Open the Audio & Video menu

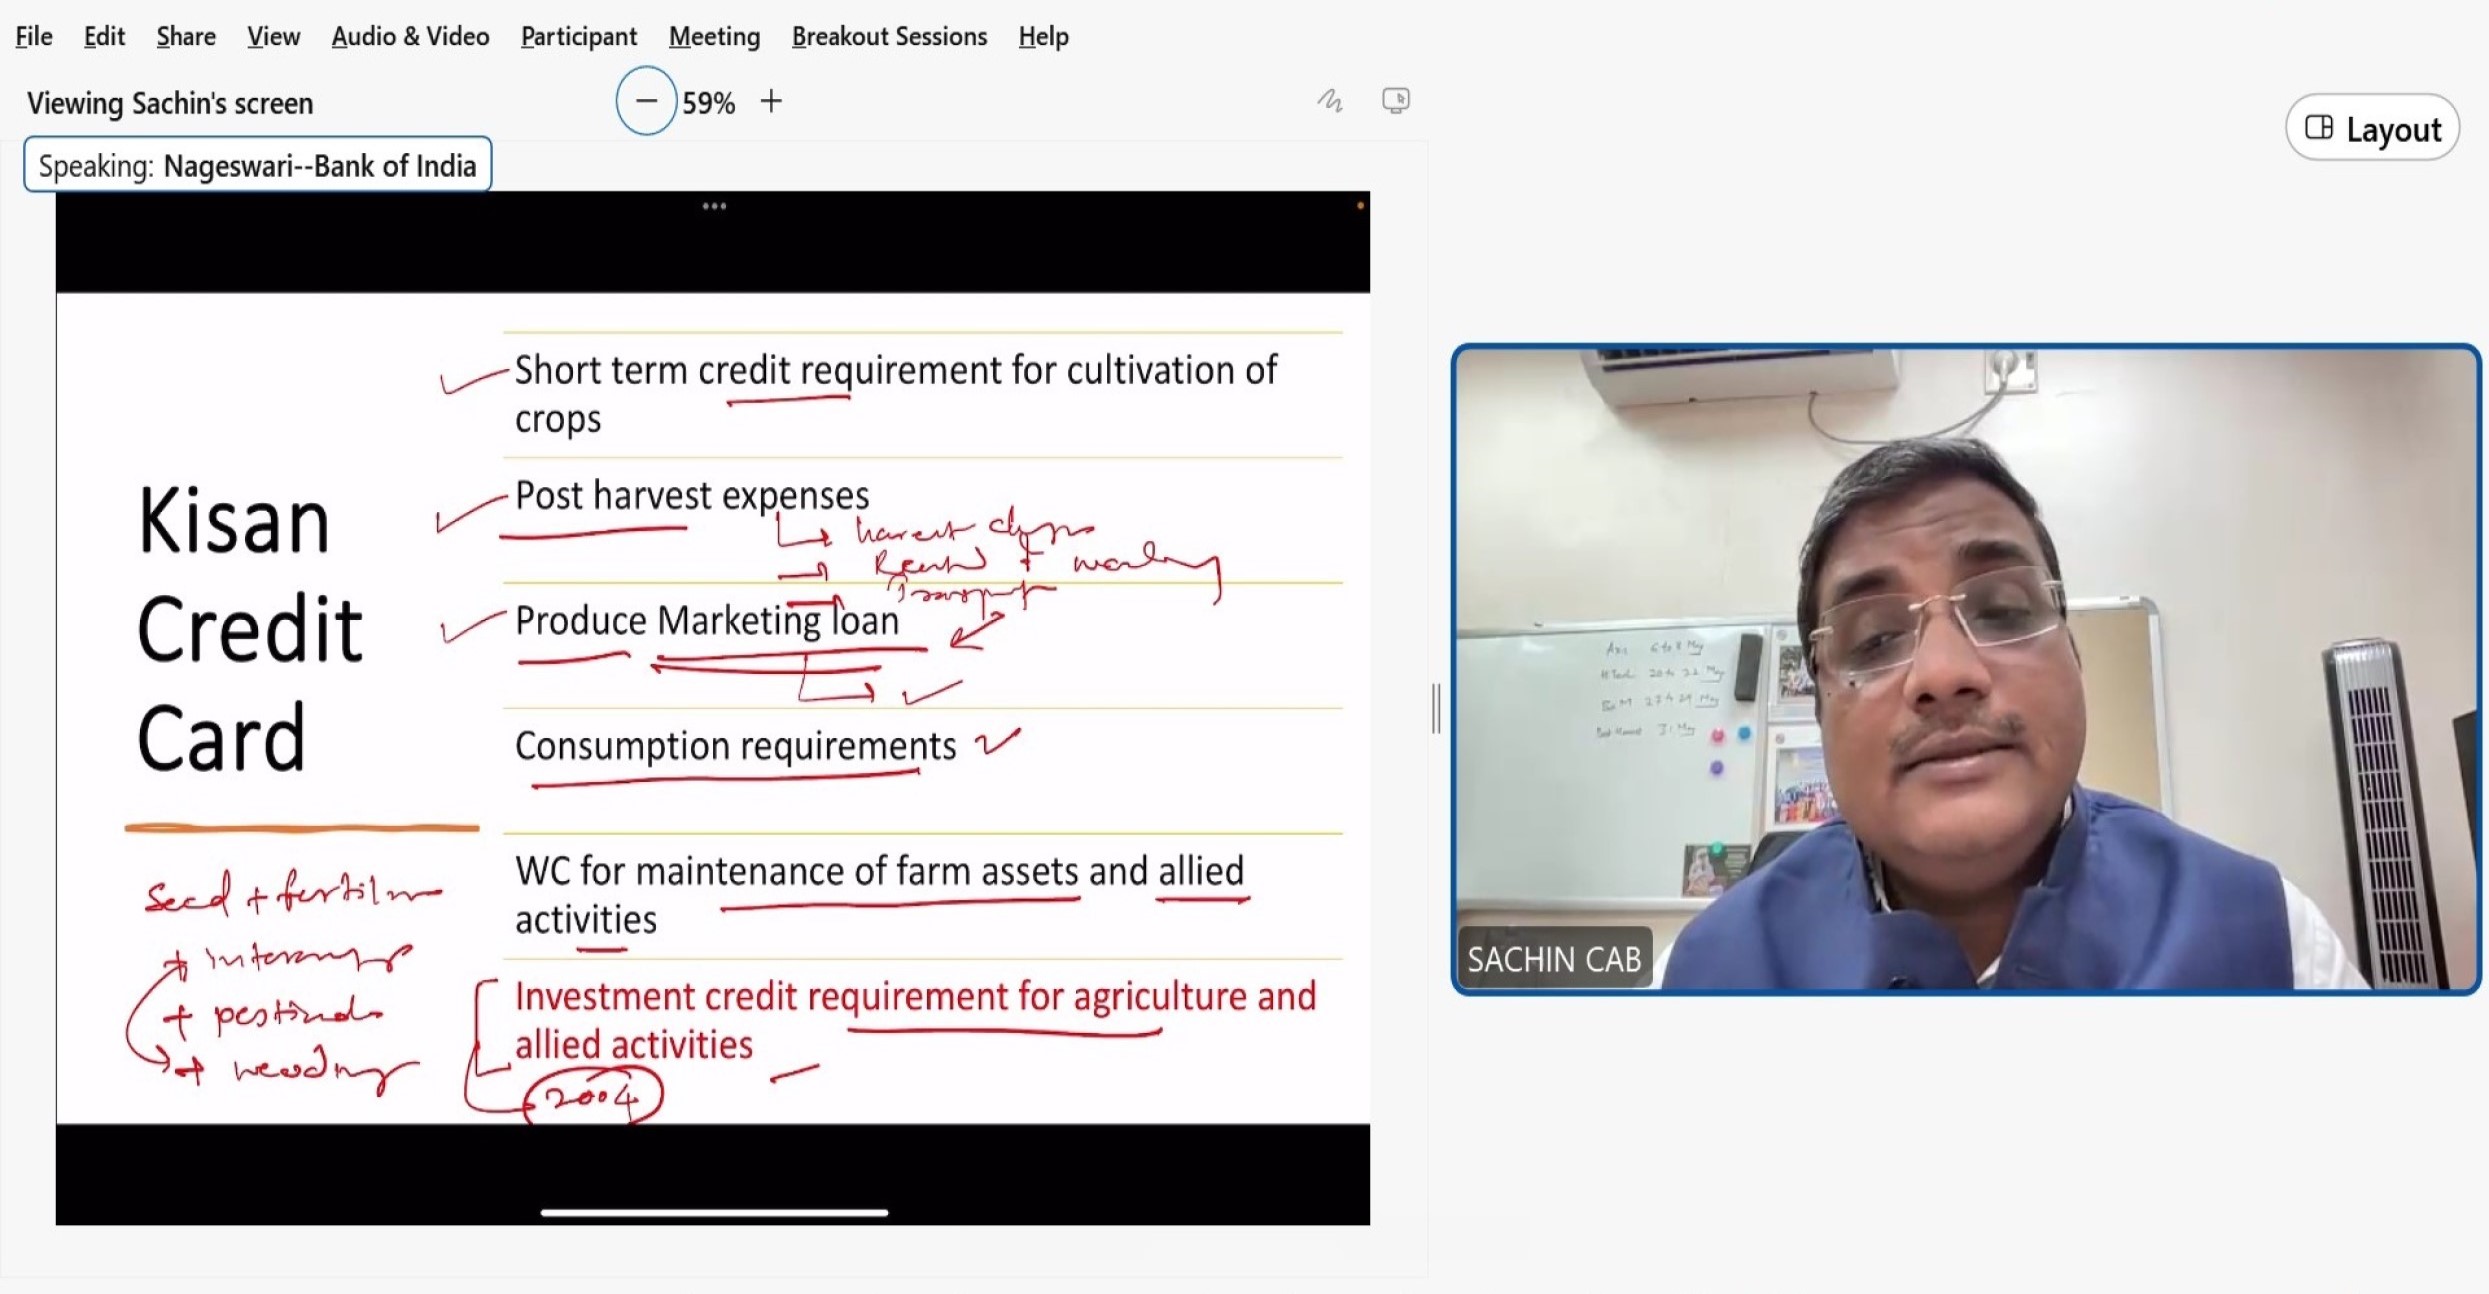pyautogui.click(x=410, y=37)
